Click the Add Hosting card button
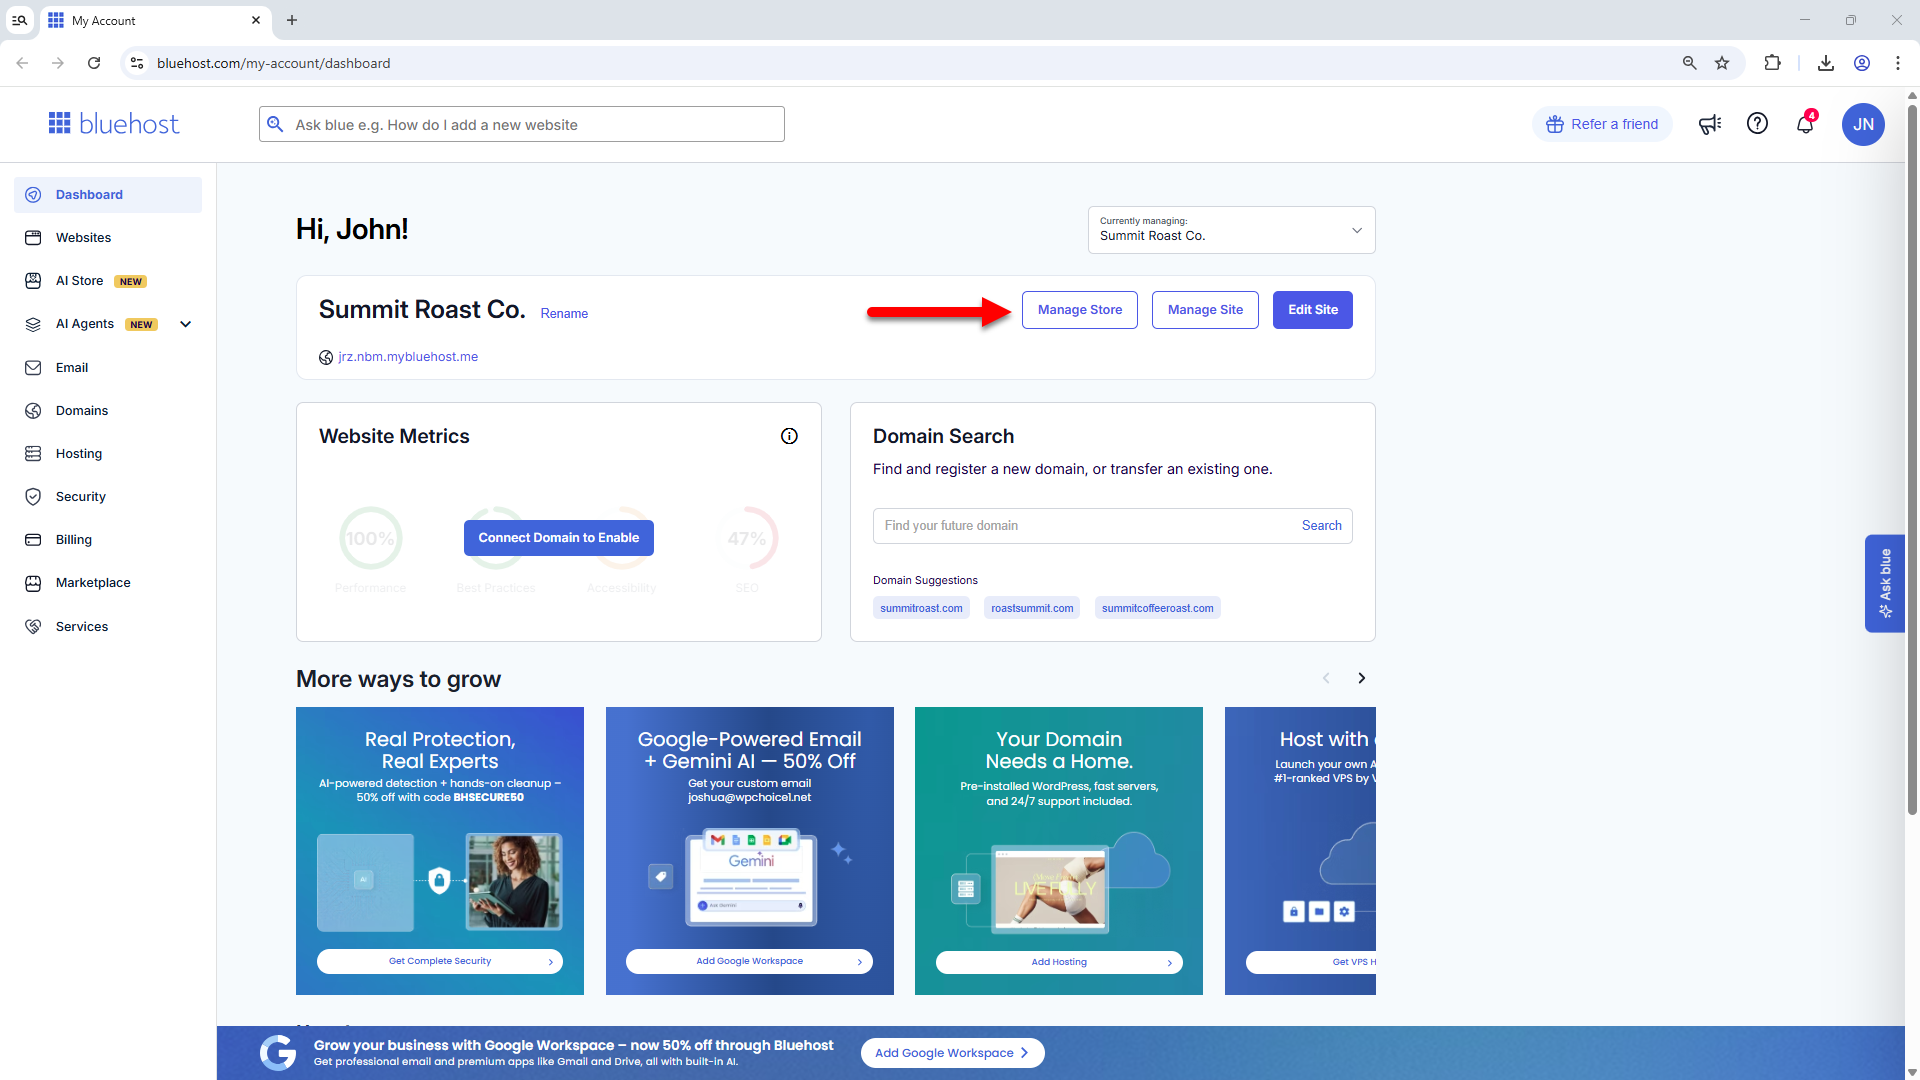 point(1059,962)
